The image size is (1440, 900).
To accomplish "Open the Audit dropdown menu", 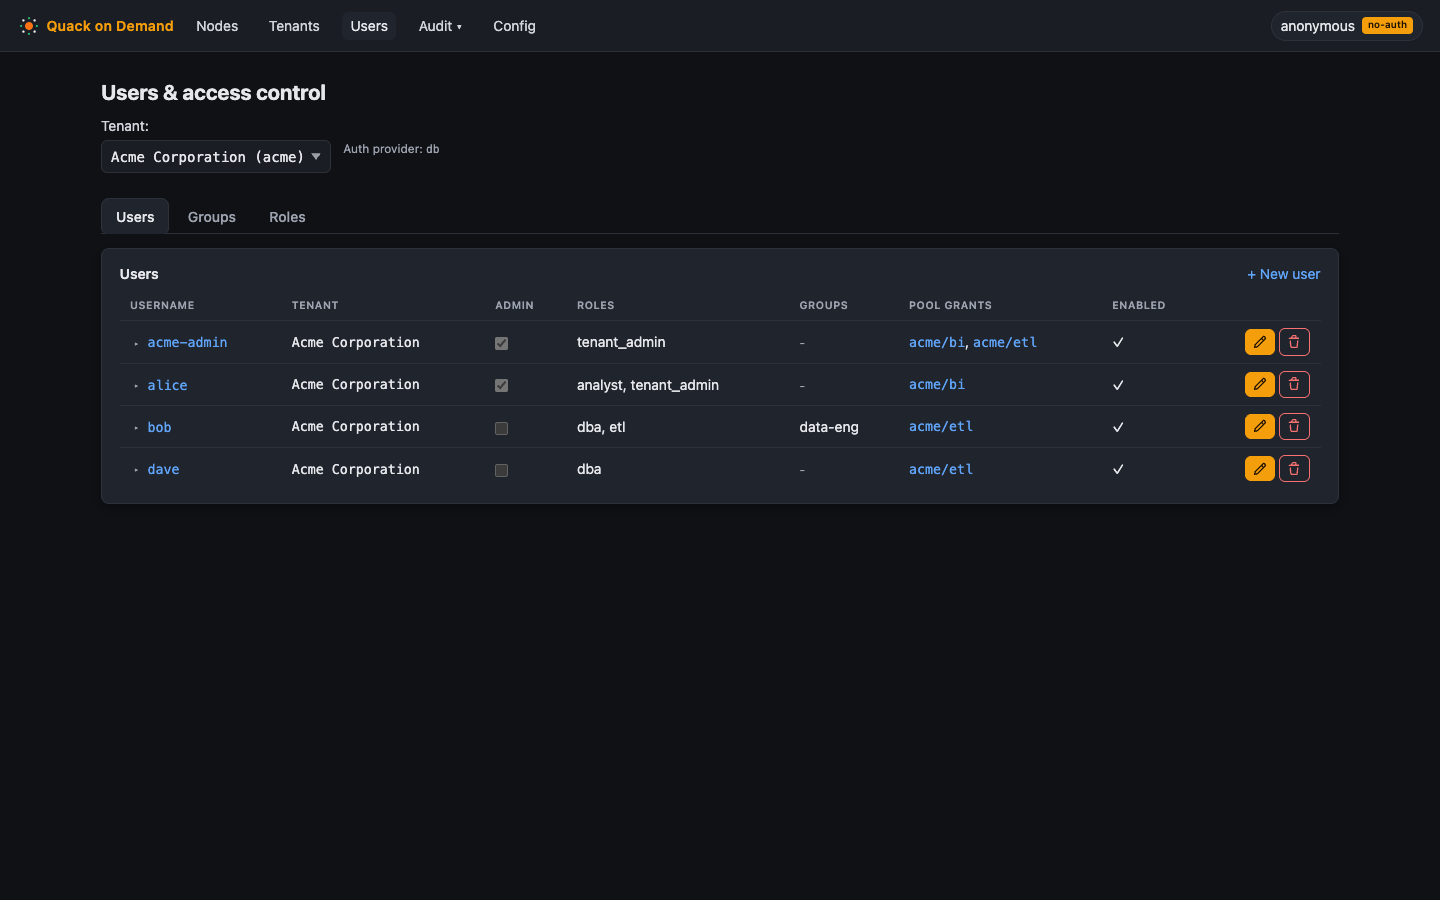I will 440,26.
